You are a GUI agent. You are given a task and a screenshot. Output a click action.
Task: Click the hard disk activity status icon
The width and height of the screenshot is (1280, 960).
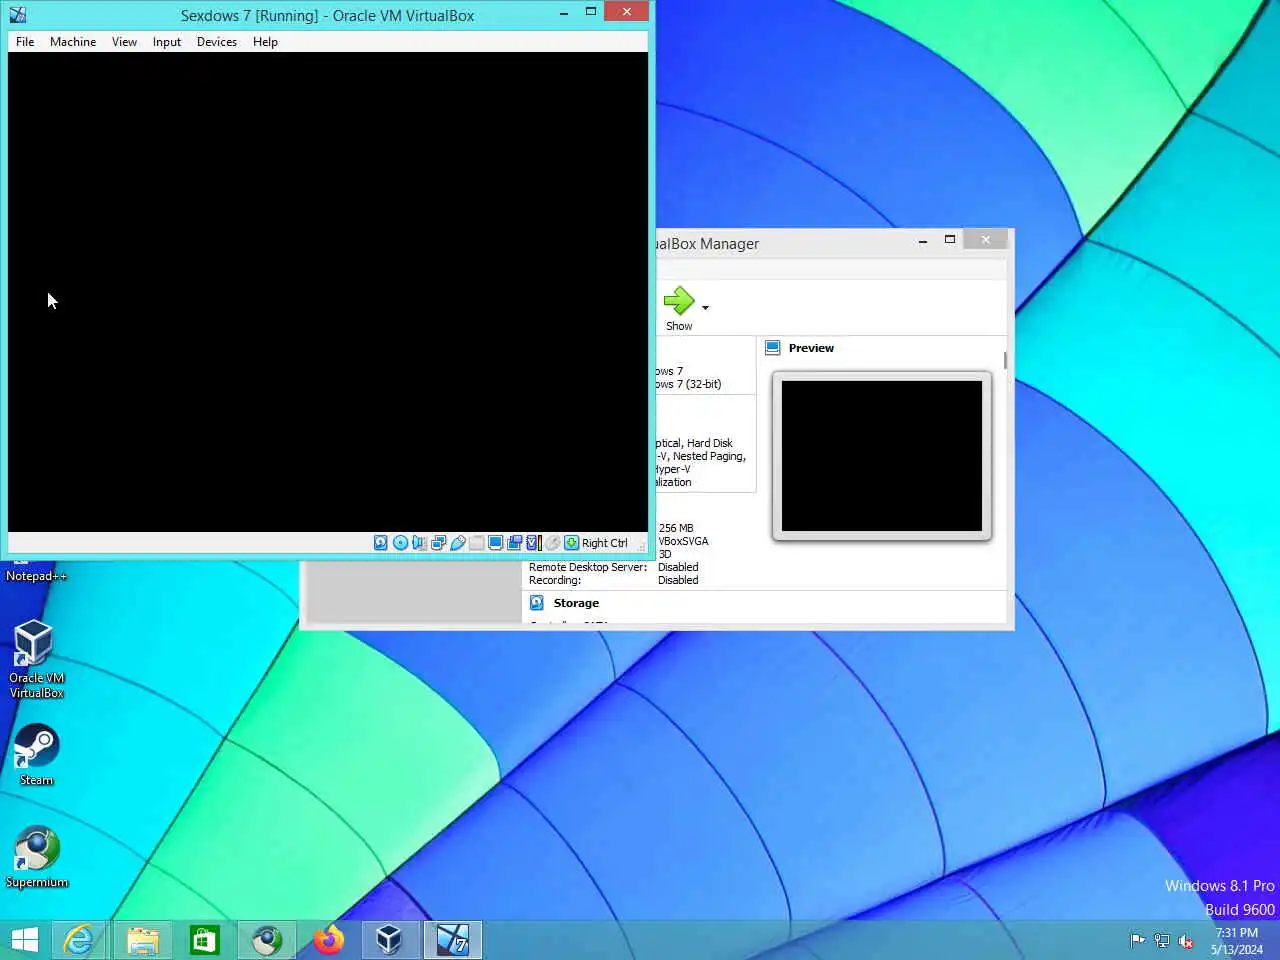pyautogui.click(x=381, y=543)
